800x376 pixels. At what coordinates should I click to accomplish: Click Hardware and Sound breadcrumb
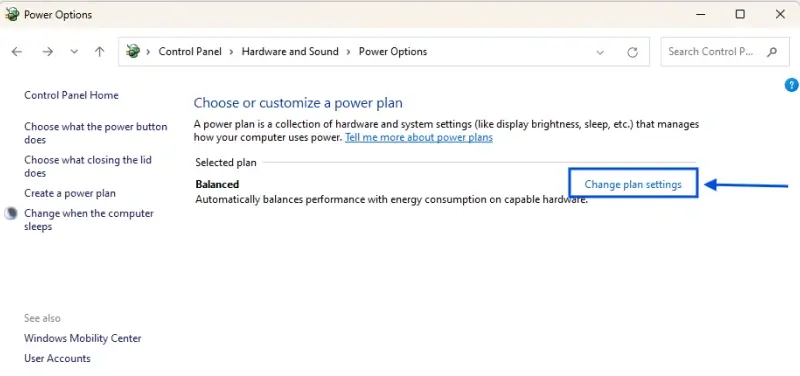290,52
